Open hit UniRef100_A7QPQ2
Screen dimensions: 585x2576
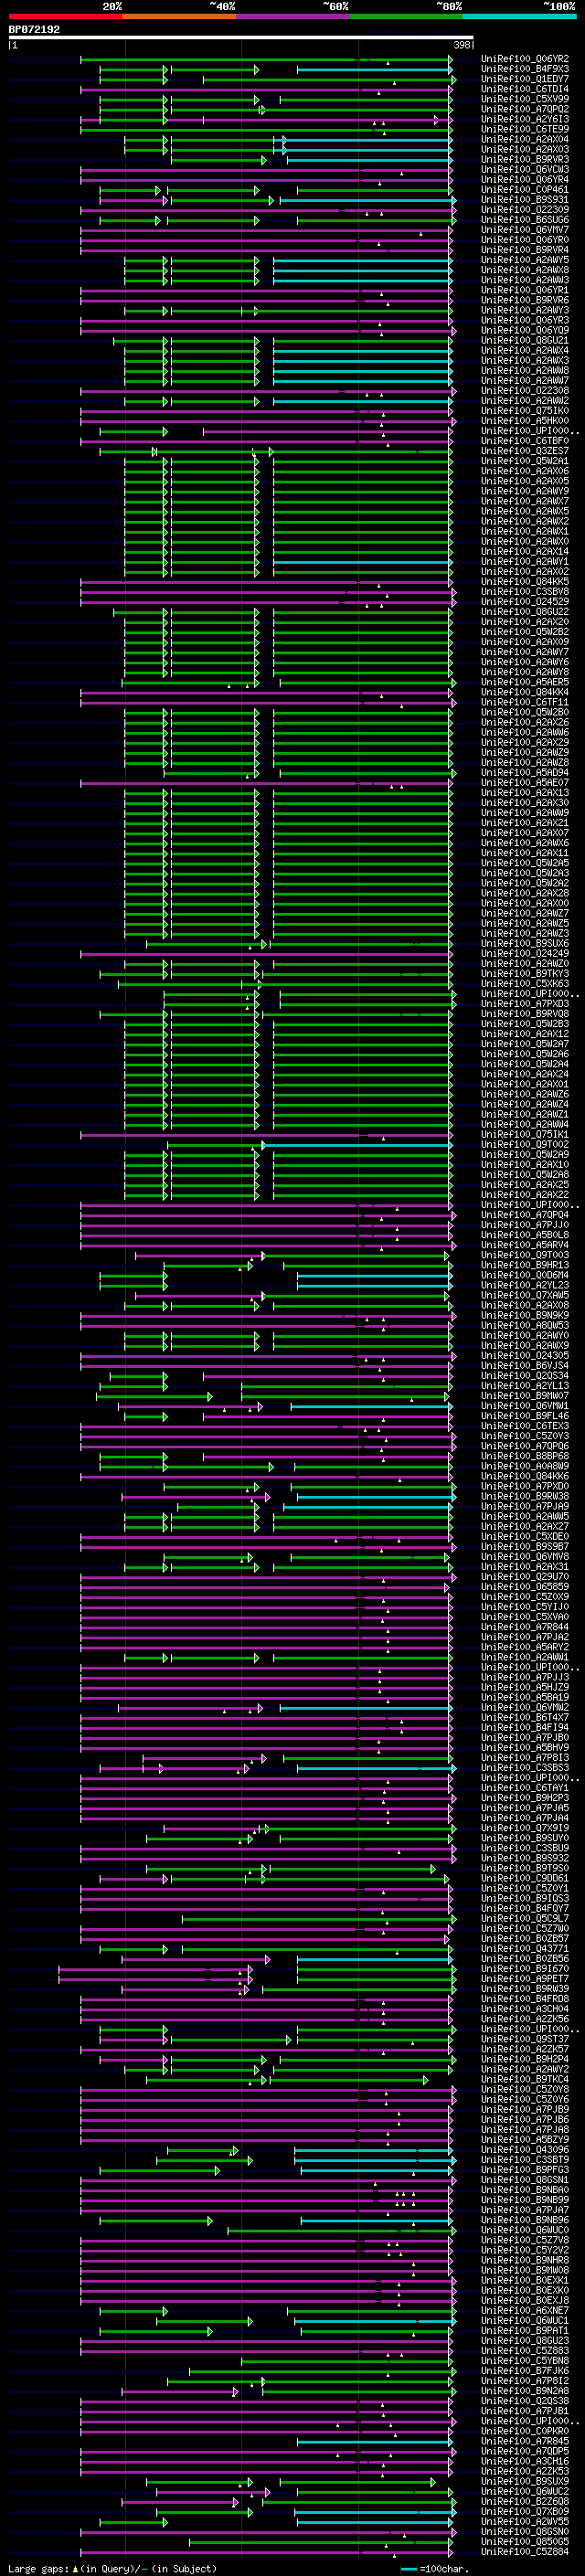point(525,109)
